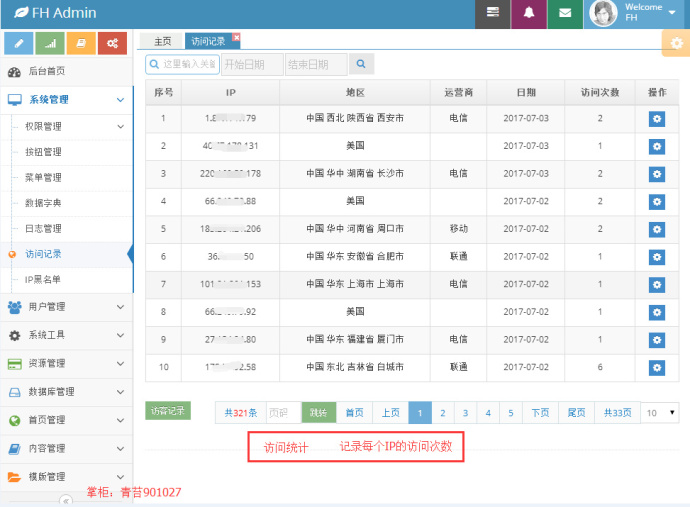Viewport: 690px width, 507px height.
Task: Select page 5 in pagination
Action: click(510, 413)
